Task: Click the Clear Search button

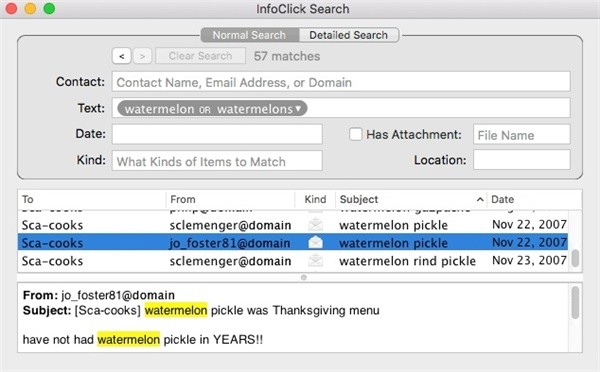Action: point(201,56)
